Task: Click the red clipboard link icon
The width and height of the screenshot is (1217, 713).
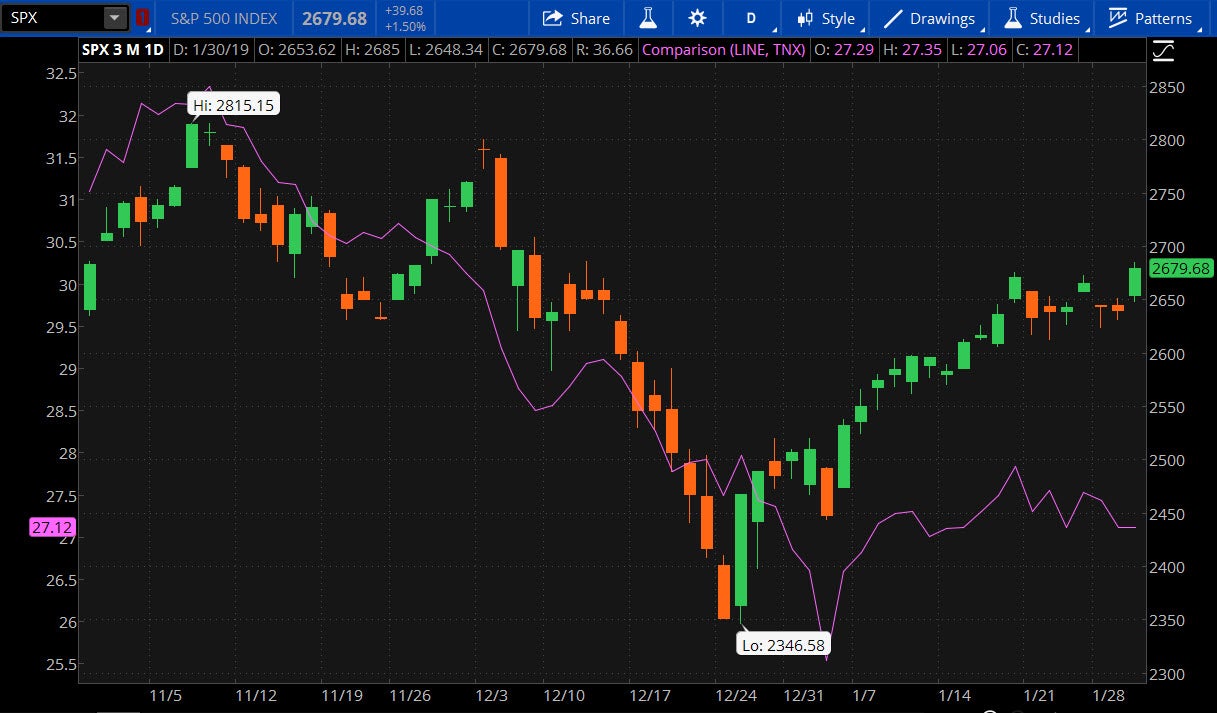Action: coord(142,18)
